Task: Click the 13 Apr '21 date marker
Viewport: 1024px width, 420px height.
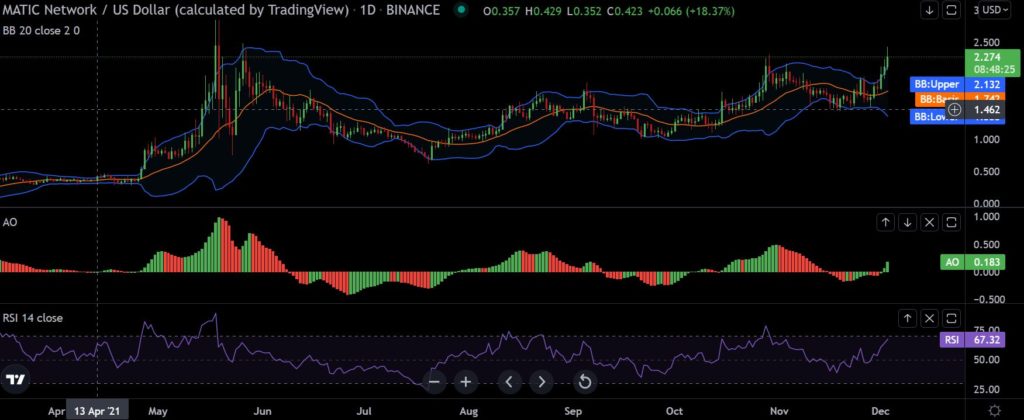Action: (x=98, y=412)
